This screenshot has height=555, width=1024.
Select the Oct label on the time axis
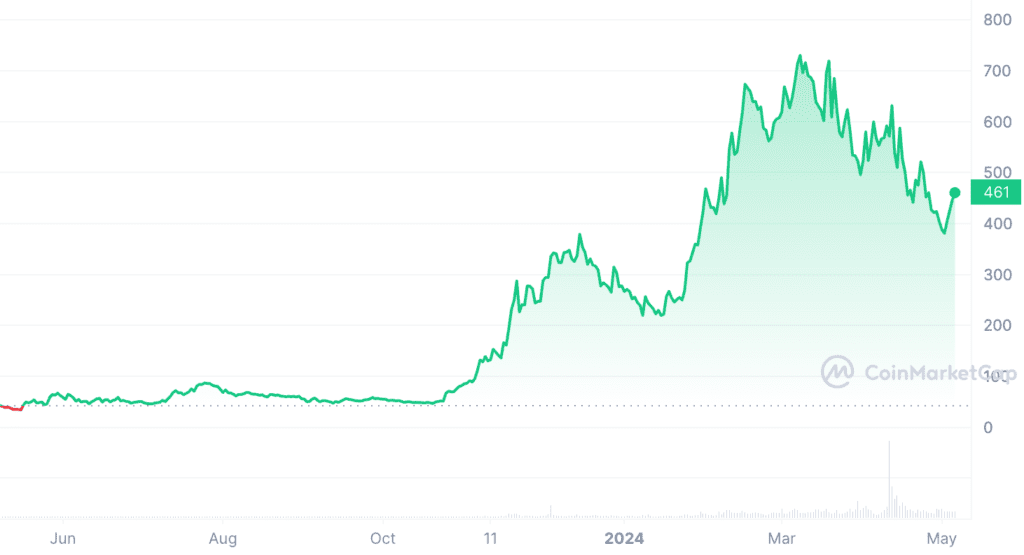point(383,538)
